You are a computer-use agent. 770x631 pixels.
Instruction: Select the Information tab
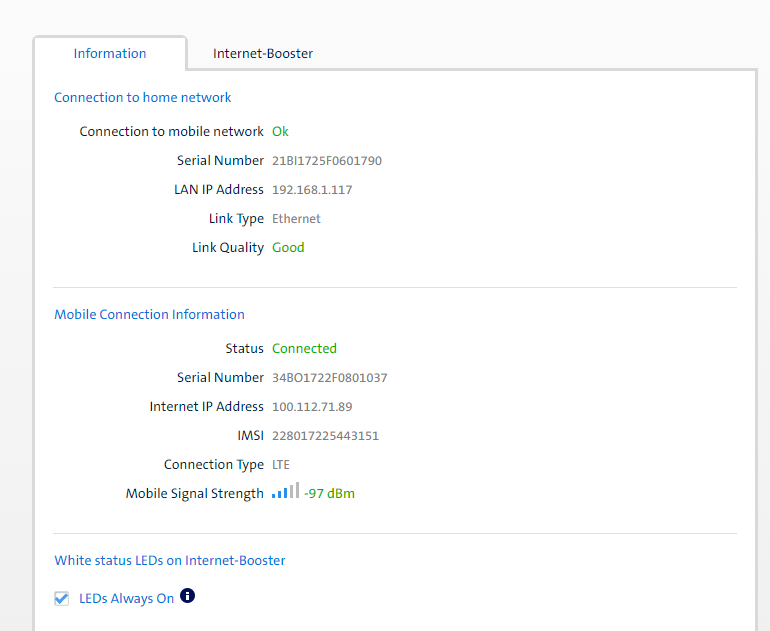click(x=110, y=54)
